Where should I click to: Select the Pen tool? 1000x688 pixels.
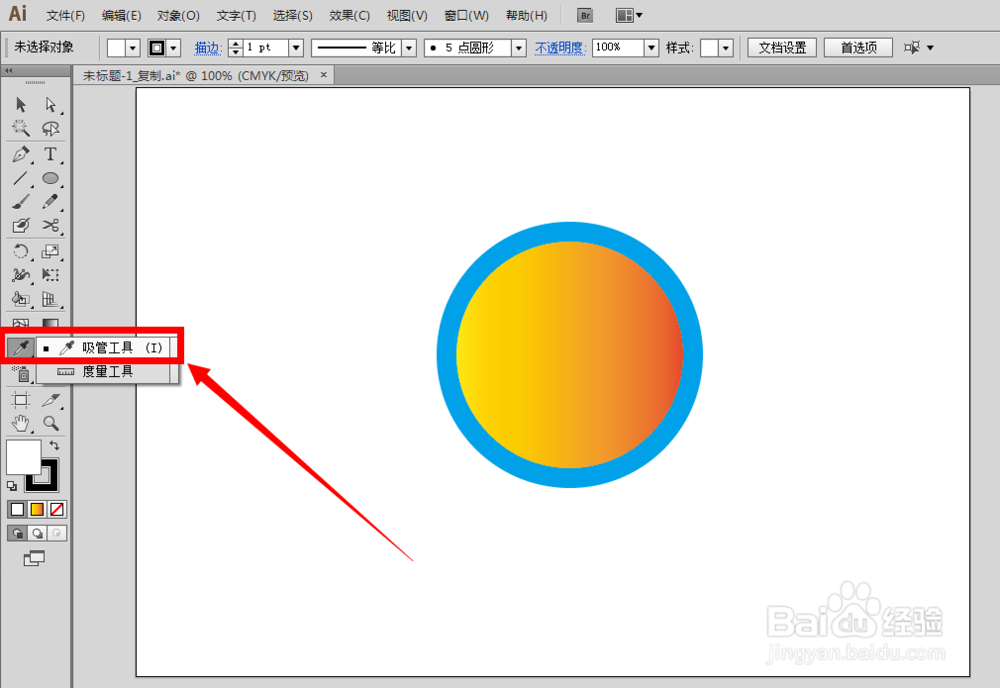(21, 154)
